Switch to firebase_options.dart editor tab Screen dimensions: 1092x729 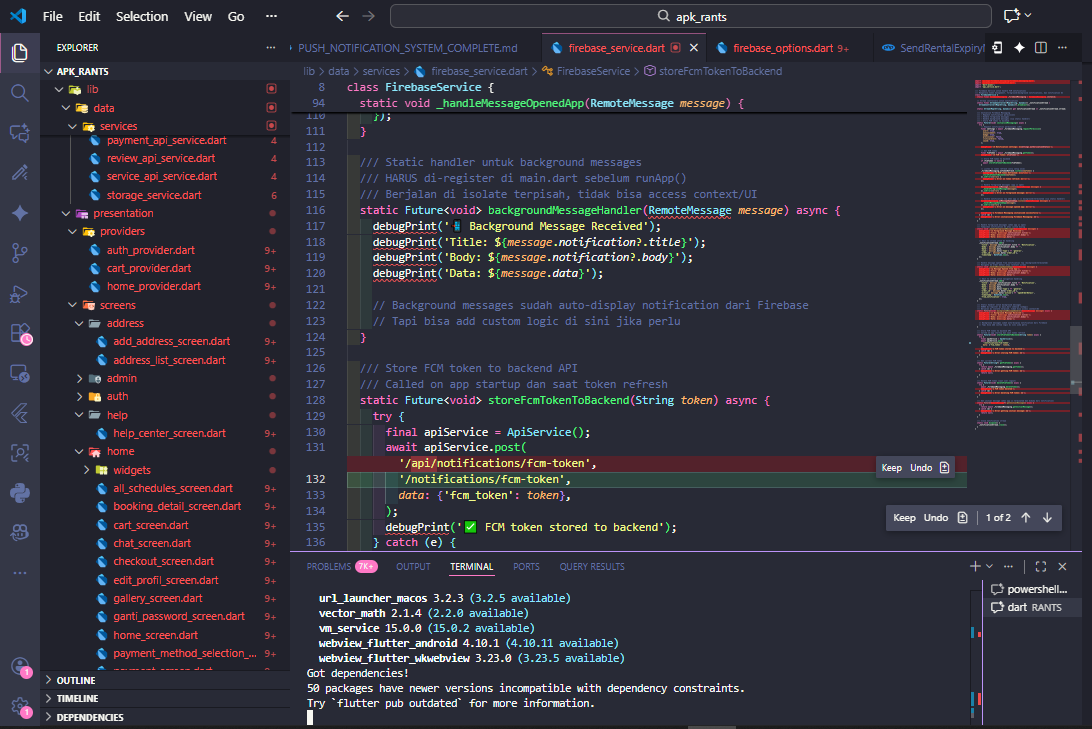[x=782, y=47]
